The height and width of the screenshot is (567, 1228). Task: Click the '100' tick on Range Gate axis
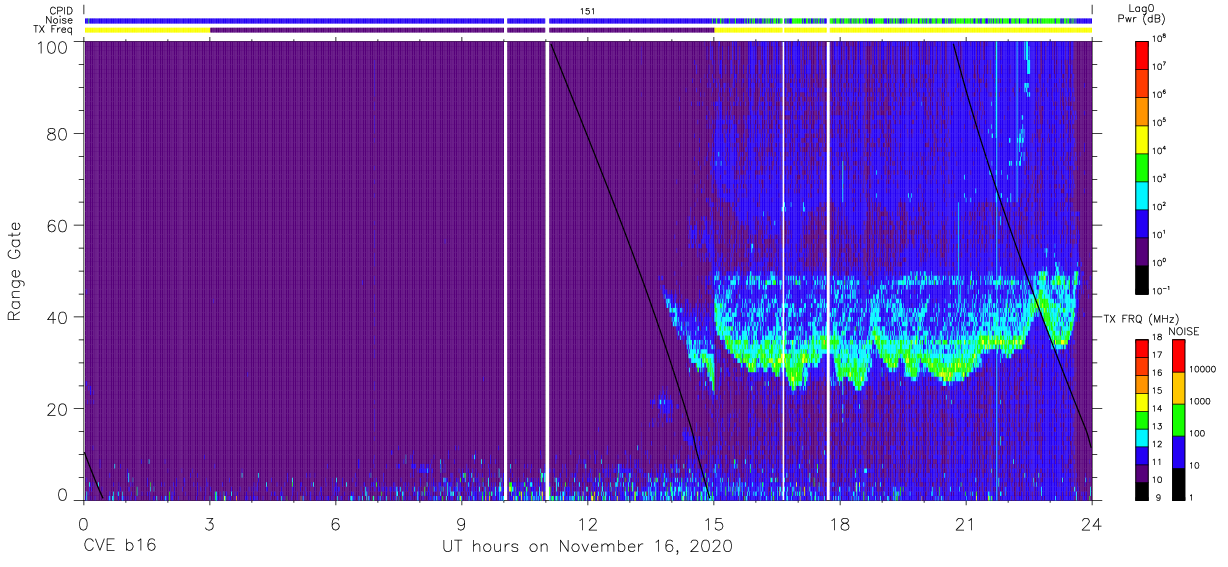coord(53,47)
